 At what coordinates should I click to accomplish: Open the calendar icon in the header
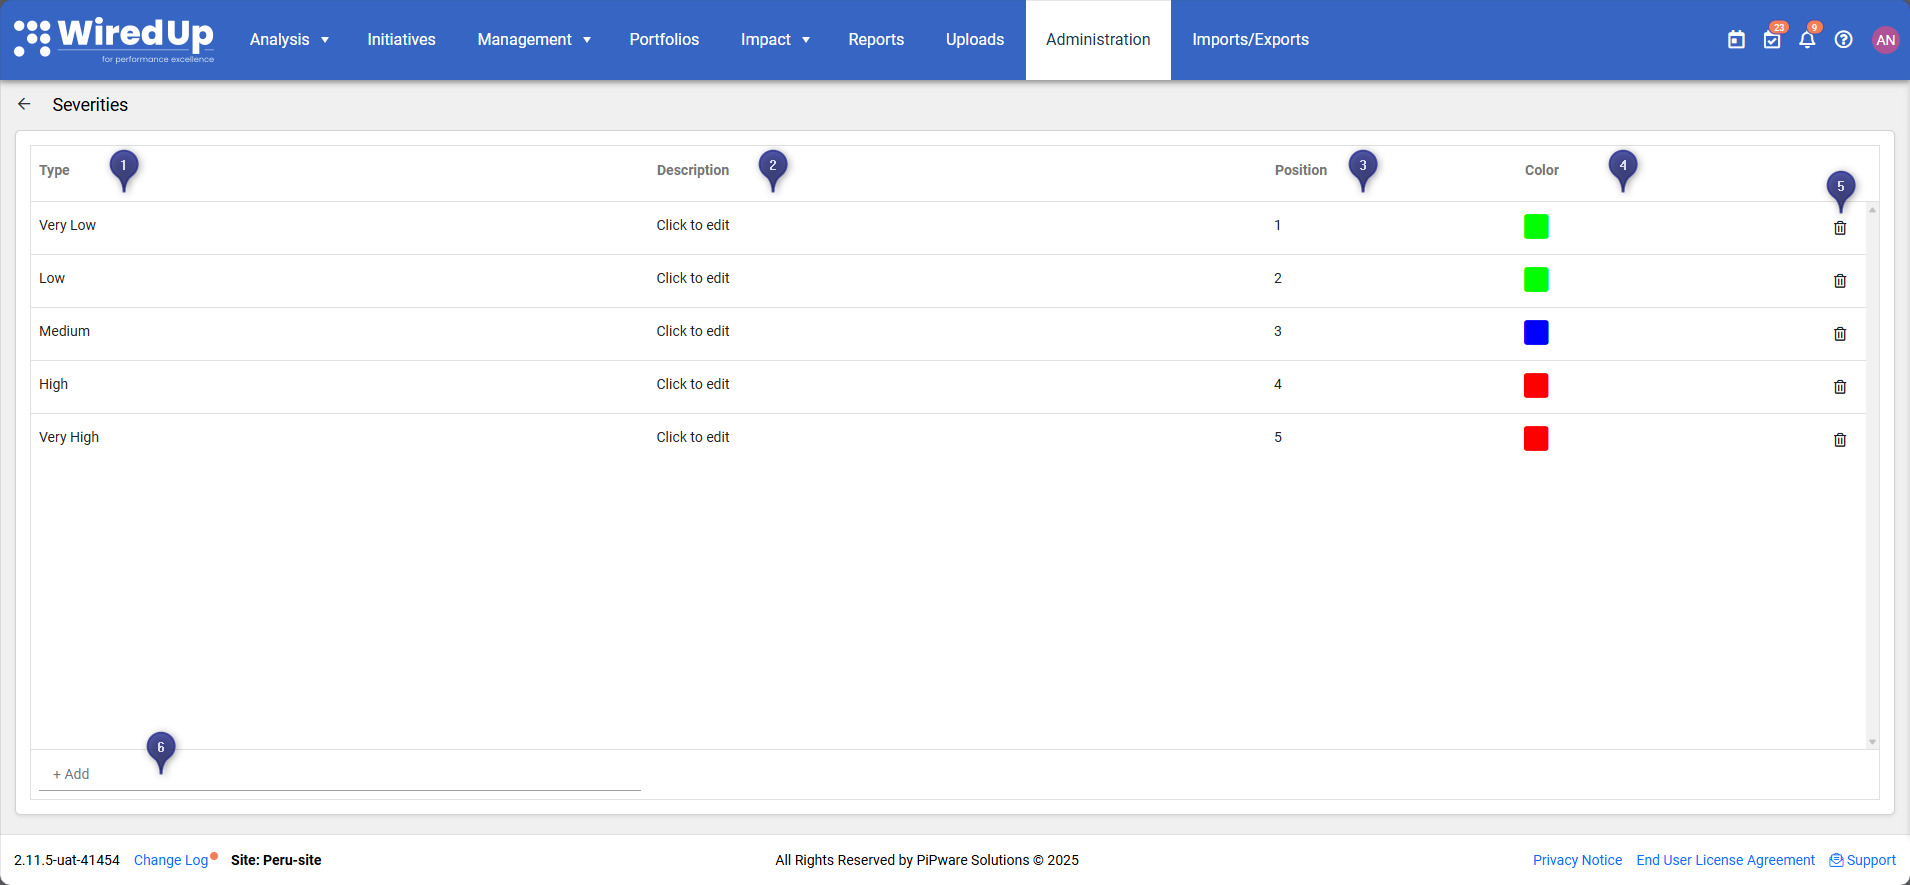1736,40
